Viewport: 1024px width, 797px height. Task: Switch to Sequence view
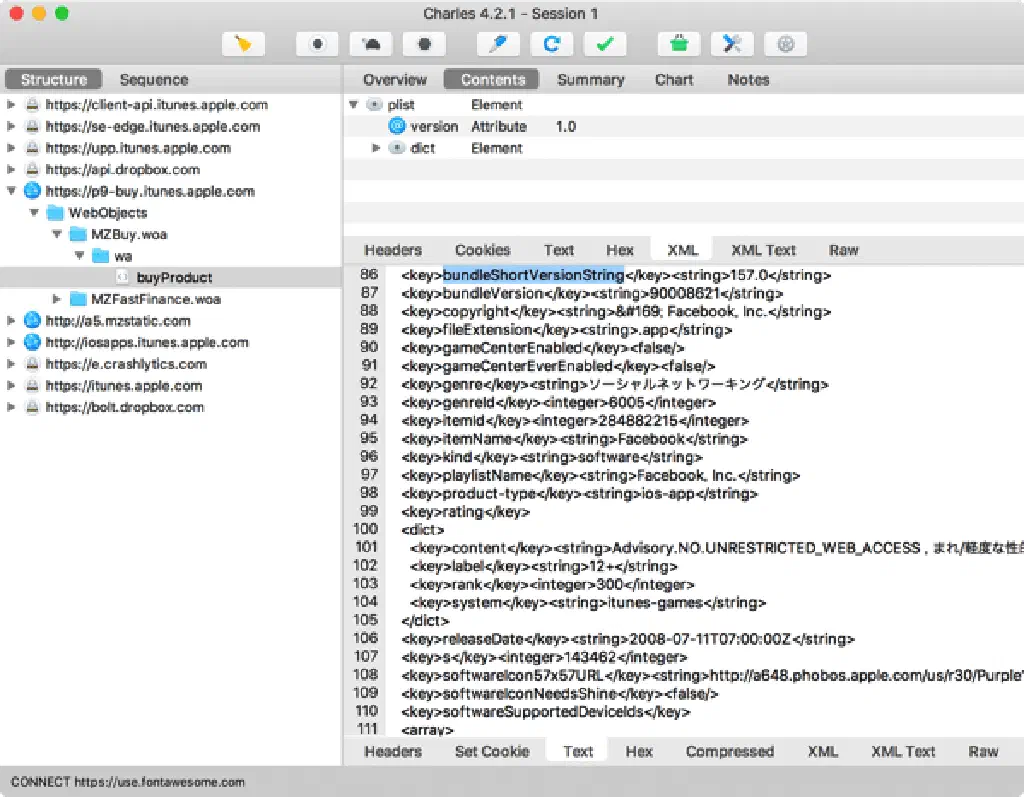tap(153, 80)
